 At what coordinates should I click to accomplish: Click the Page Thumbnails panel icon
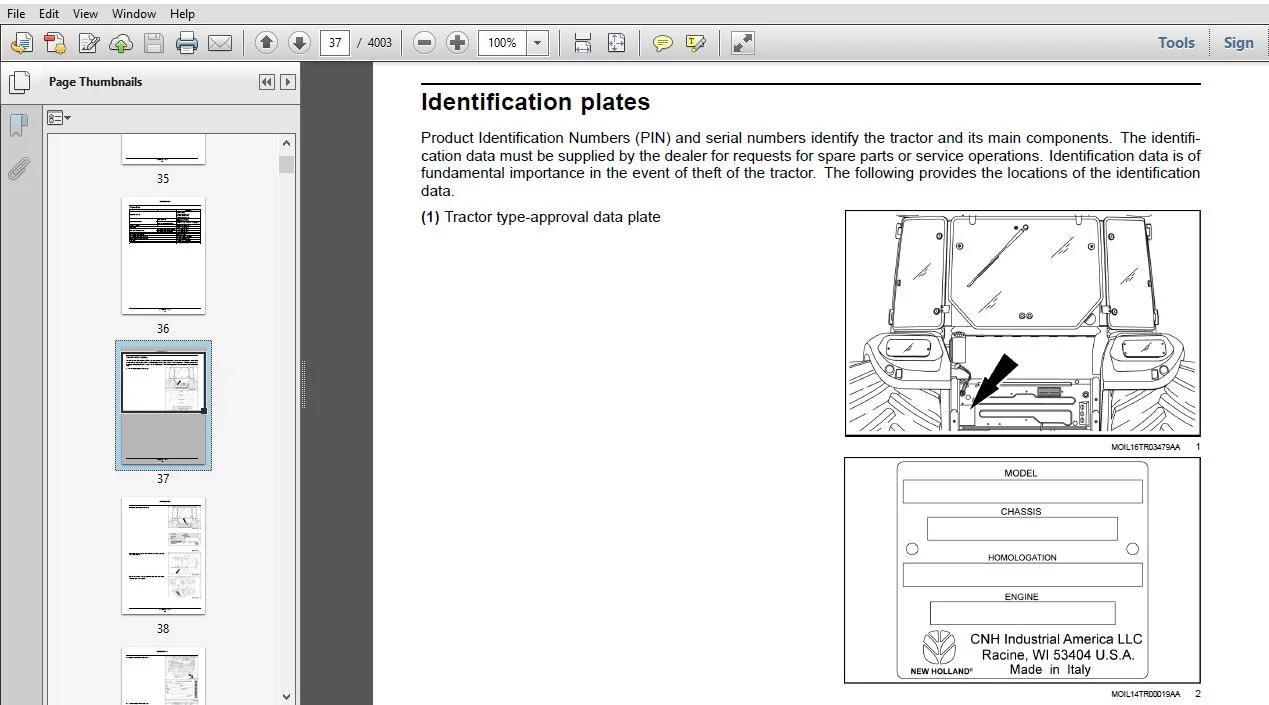pos(18,82)
